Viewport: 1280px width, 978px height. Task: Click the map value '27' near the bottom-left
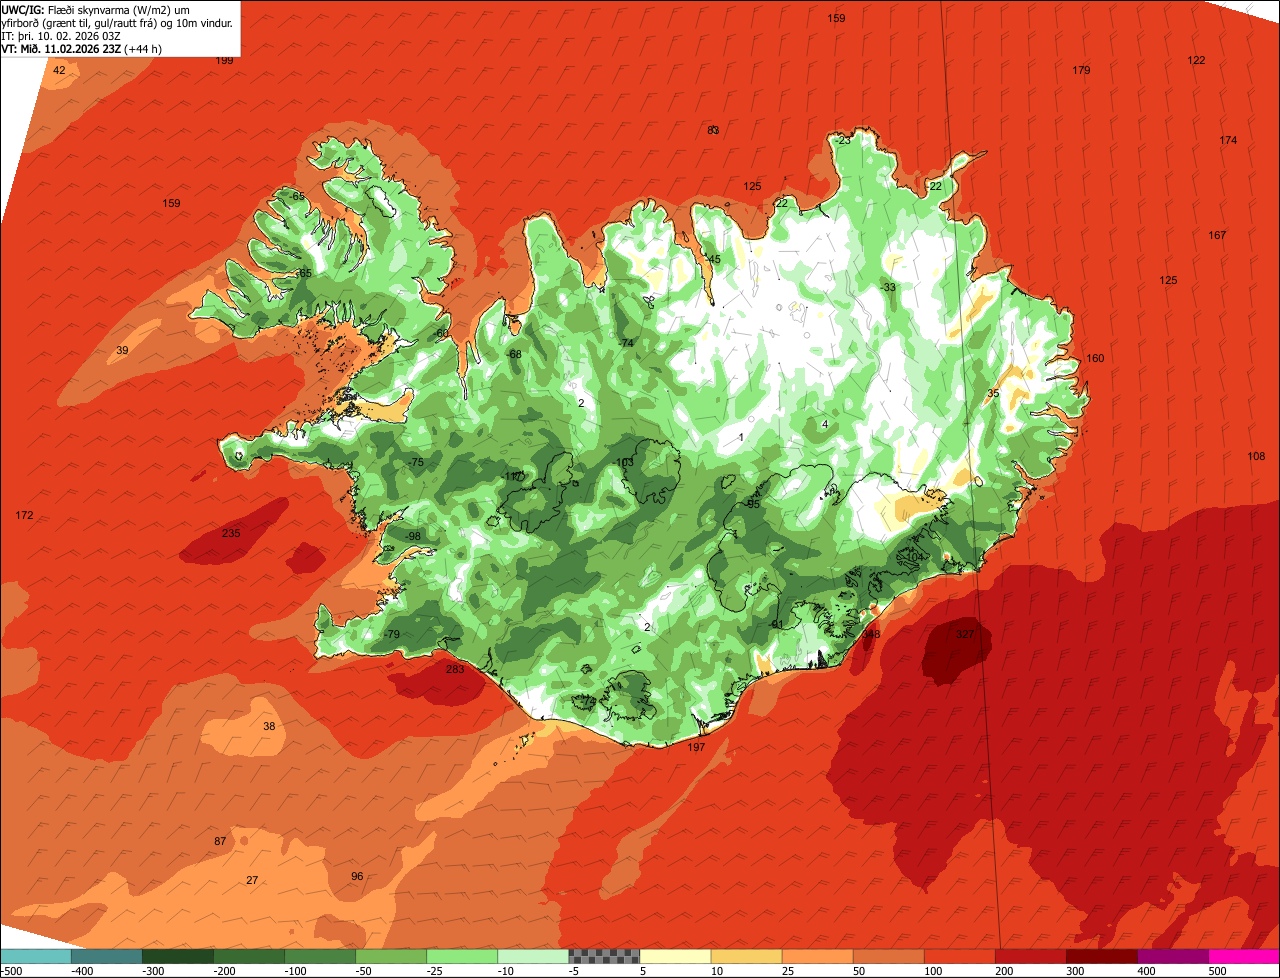(252, 880)
